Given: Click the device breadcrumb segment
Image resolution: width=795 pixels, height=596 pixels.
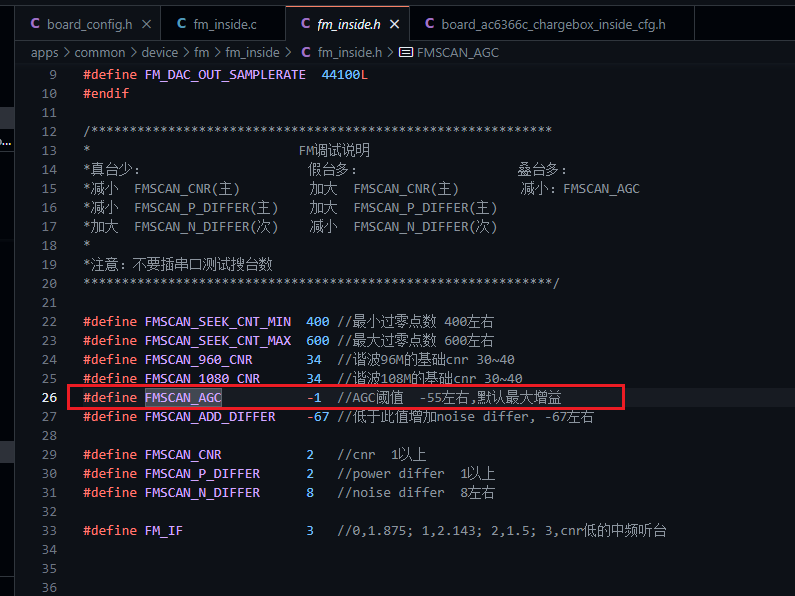Looking at the screenshot, I should [x=160, y=53].
